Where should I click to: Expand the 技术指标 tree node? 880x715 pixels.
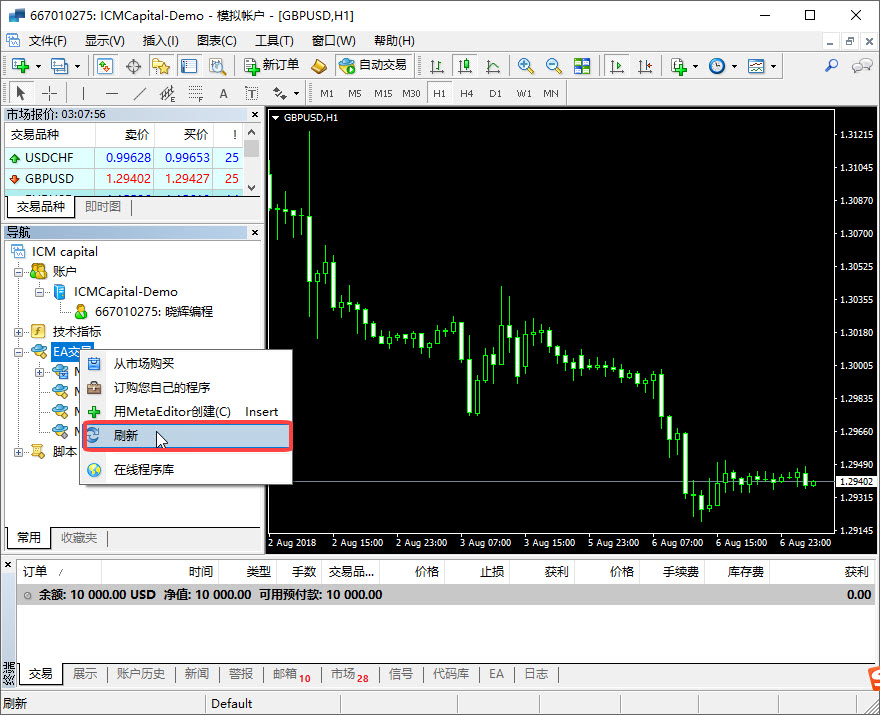click(x=18, y=331)
